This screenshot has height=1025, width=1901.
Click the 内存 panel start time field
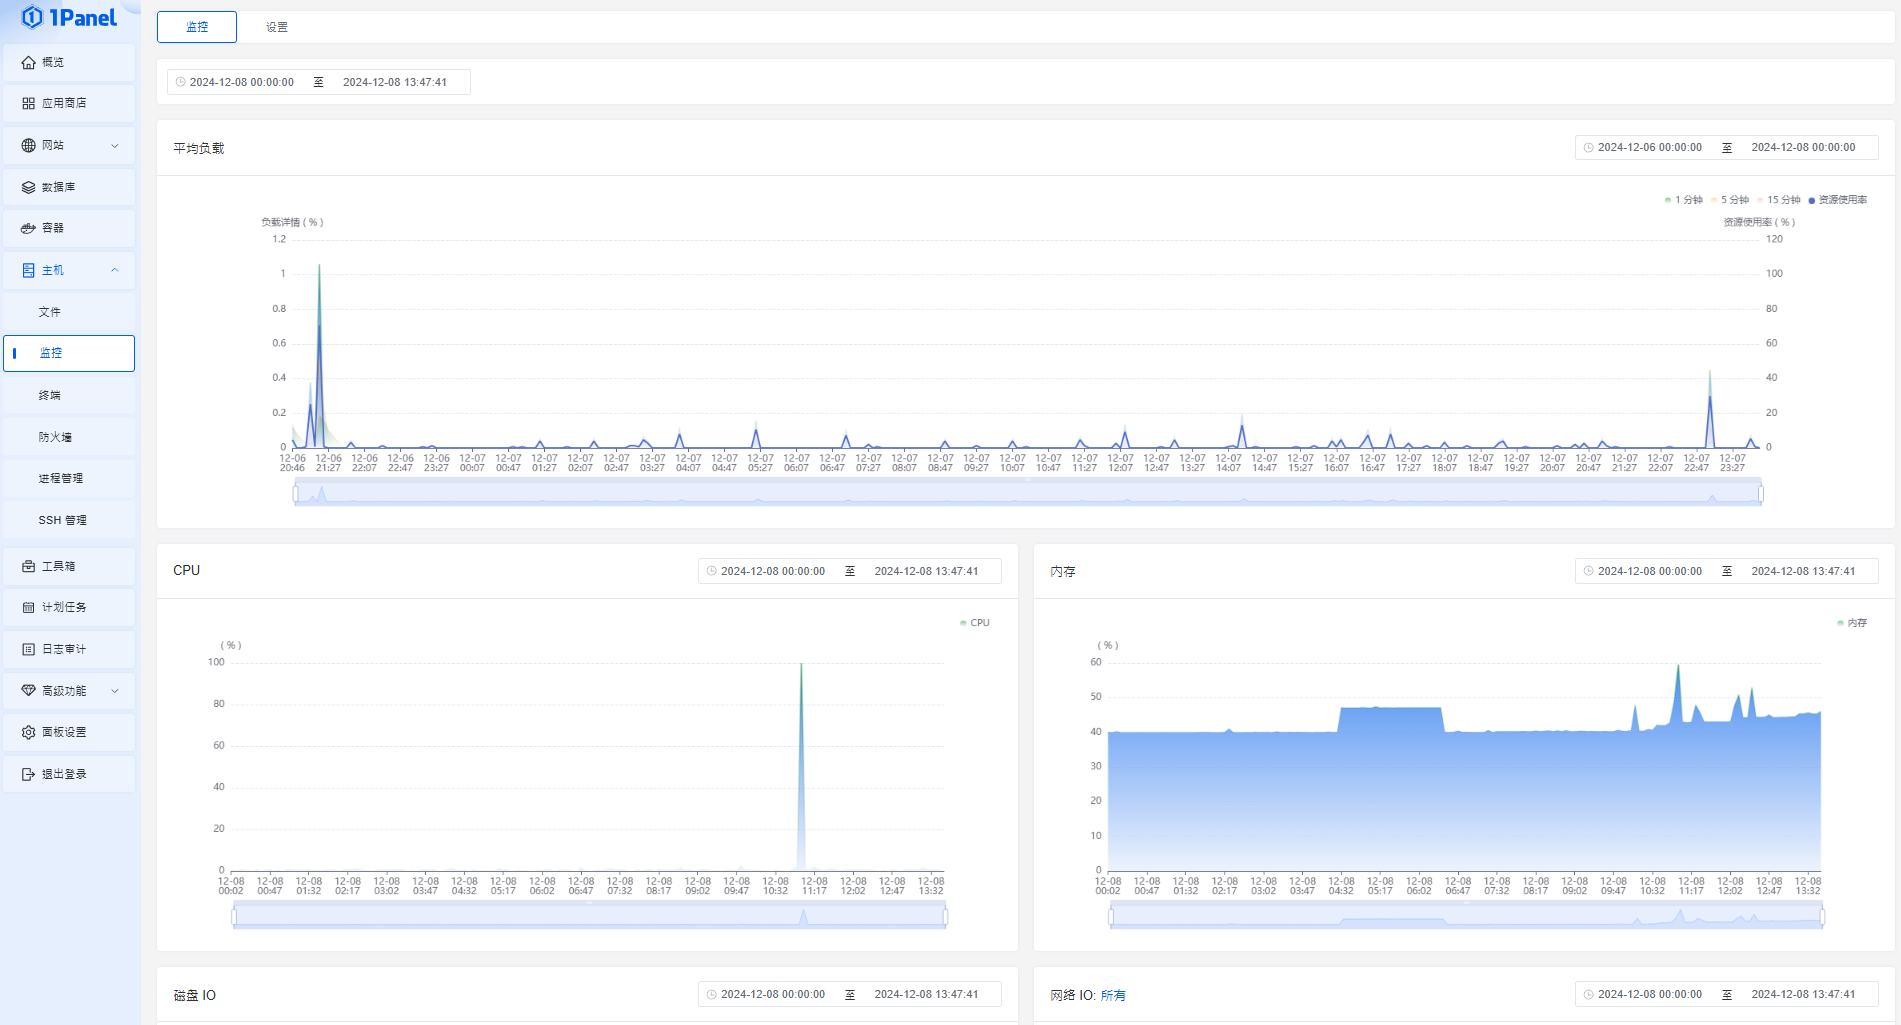point(1650,571)
